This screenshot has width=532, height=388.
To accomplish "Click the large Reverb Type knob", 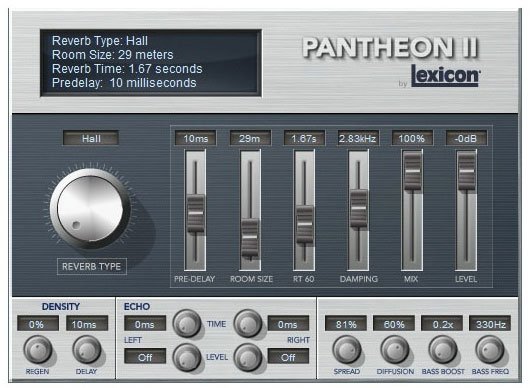I will (x=90, y=208).
